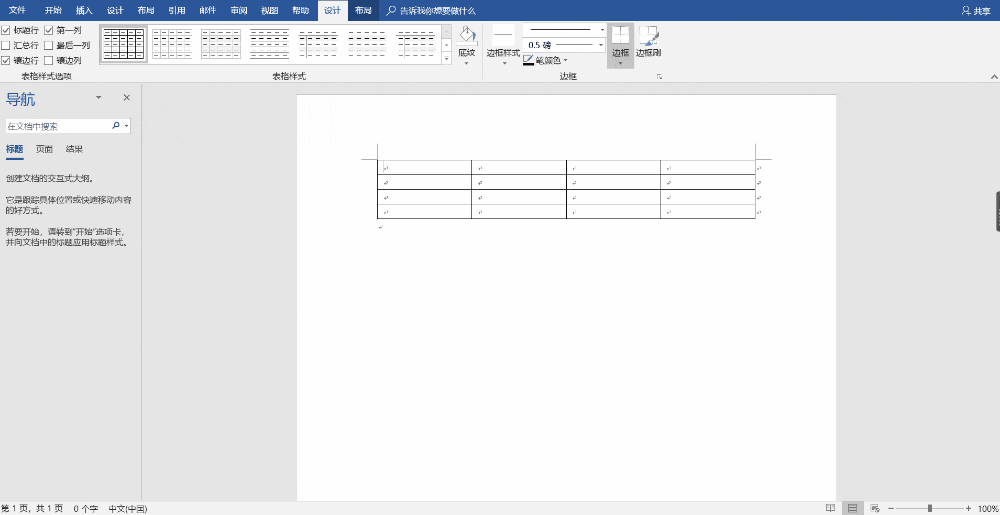Activate the 边框刷 border painter tool
The image size is (1000, 515).
coord(648,41)
